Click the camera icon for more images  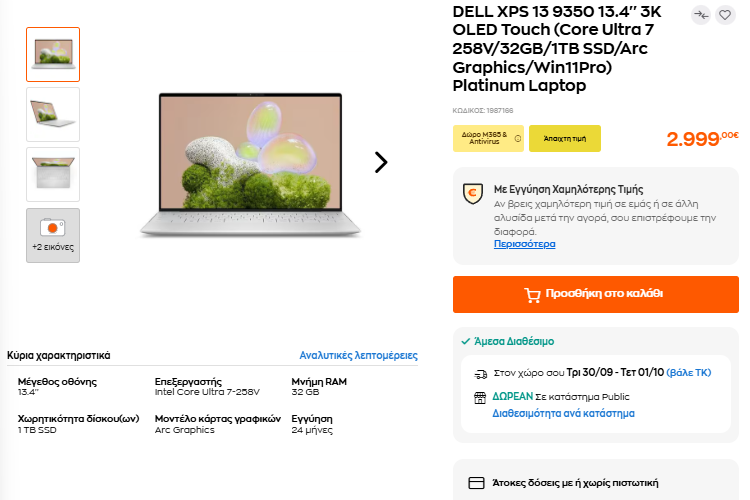pyautogui.click(x=52, y=229)
